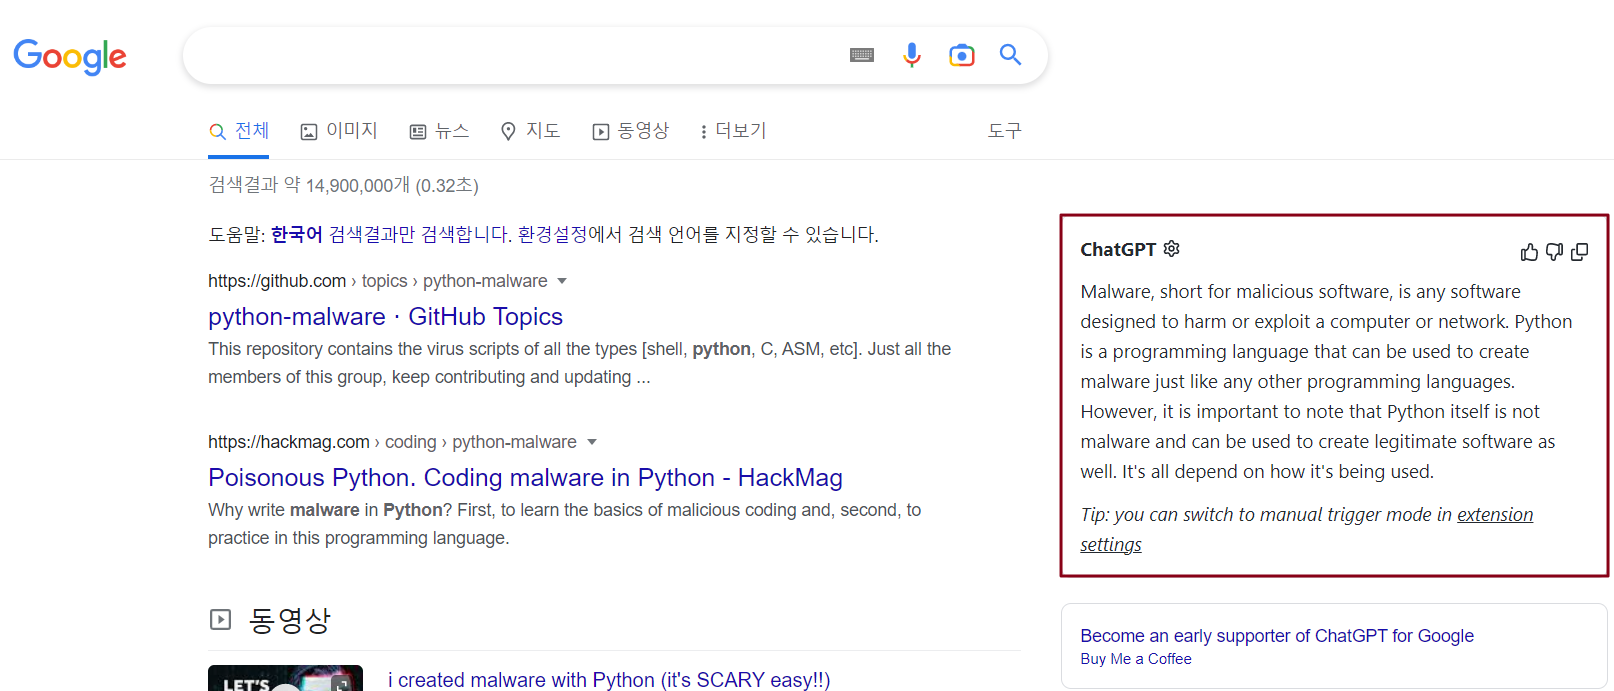Open the 도구 search tools

point(1005,131)
